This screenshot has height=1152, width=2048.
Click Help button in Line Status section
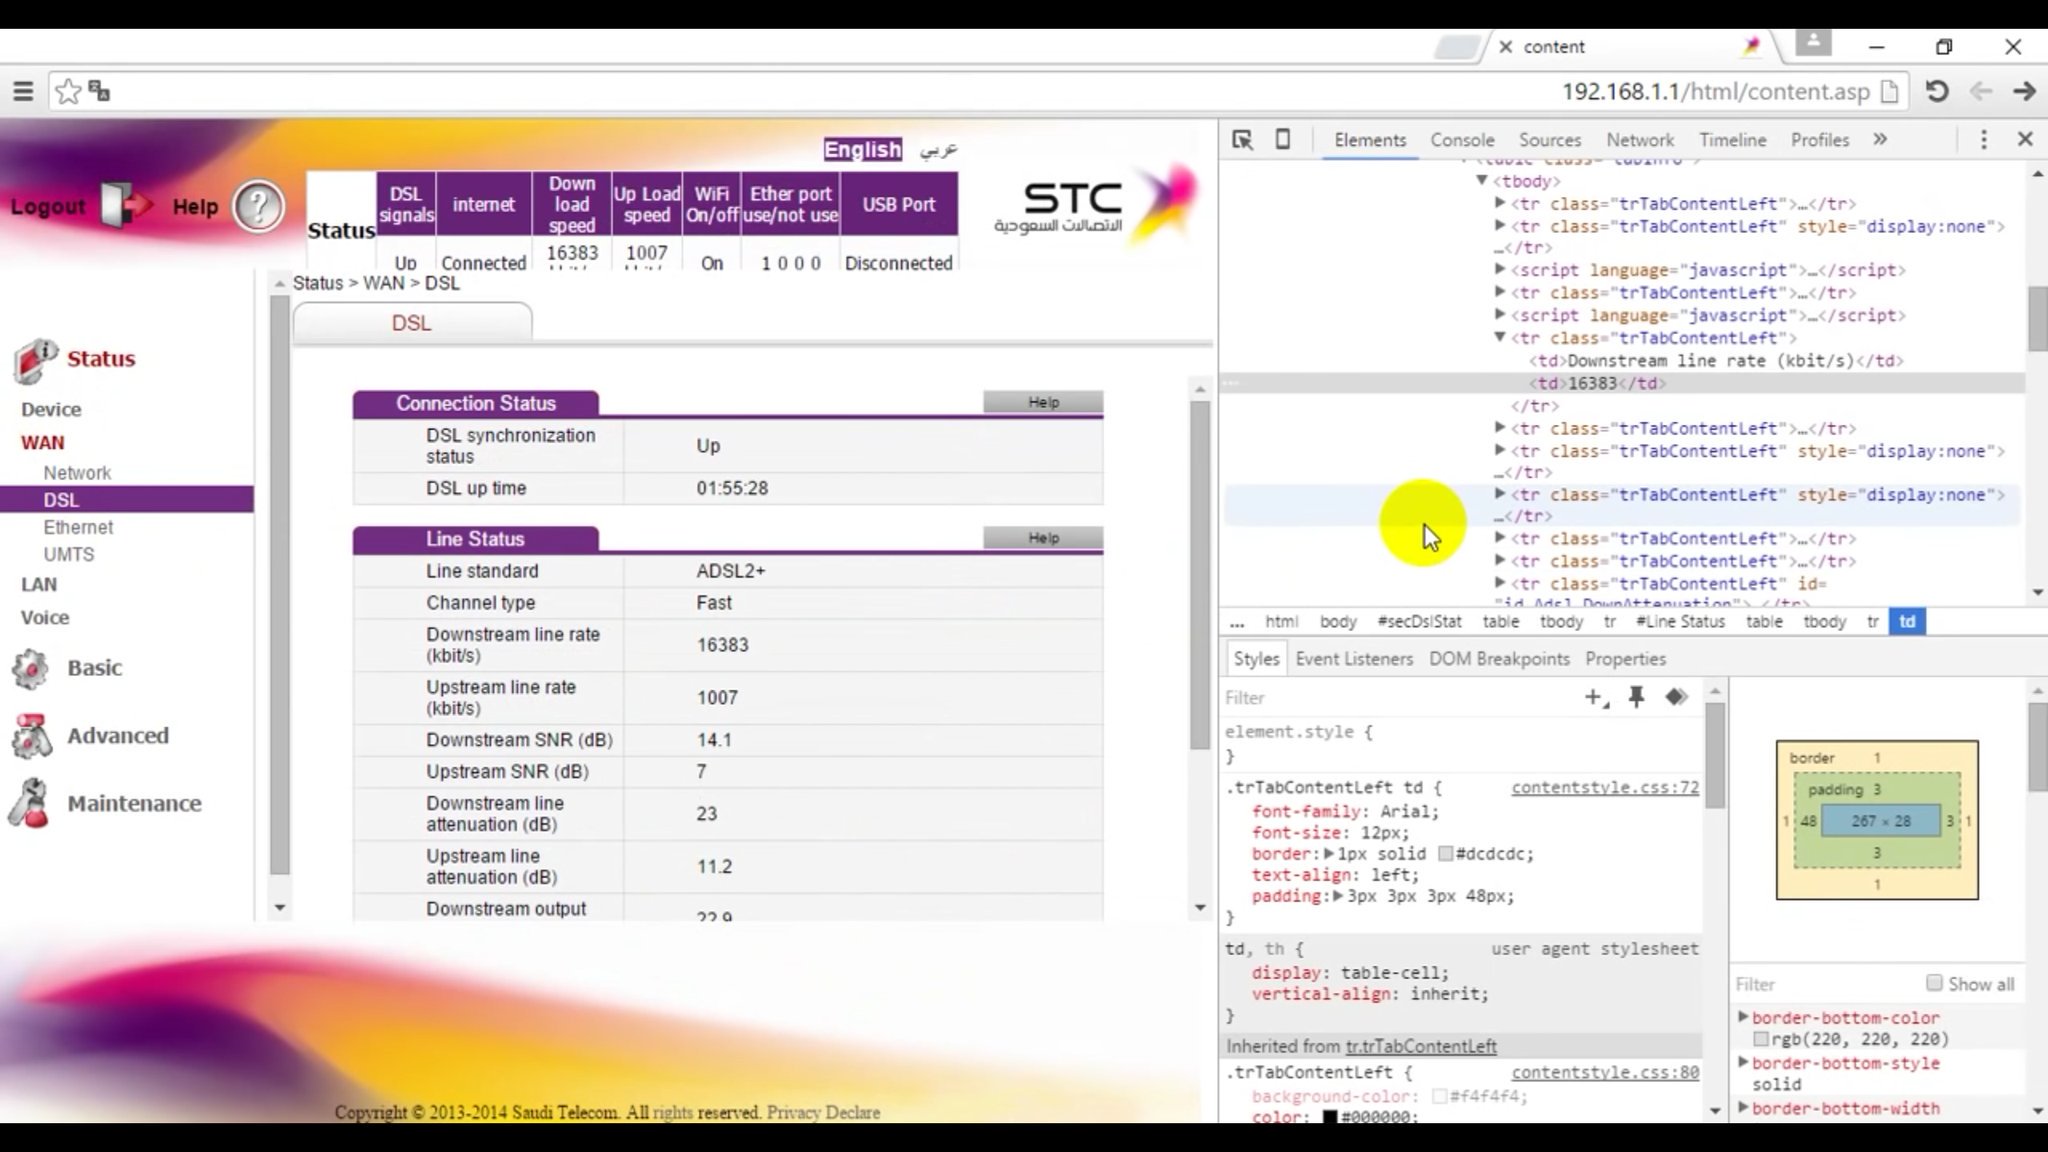point(1043,538)
